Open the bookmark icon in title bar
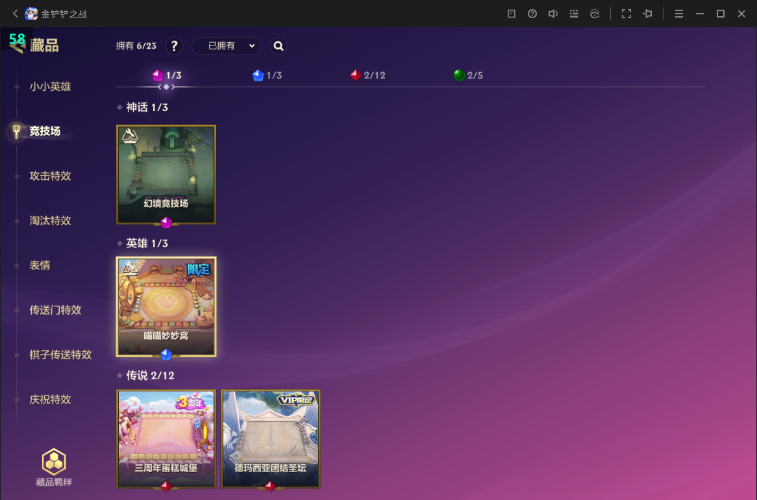 tap(511, 14)
